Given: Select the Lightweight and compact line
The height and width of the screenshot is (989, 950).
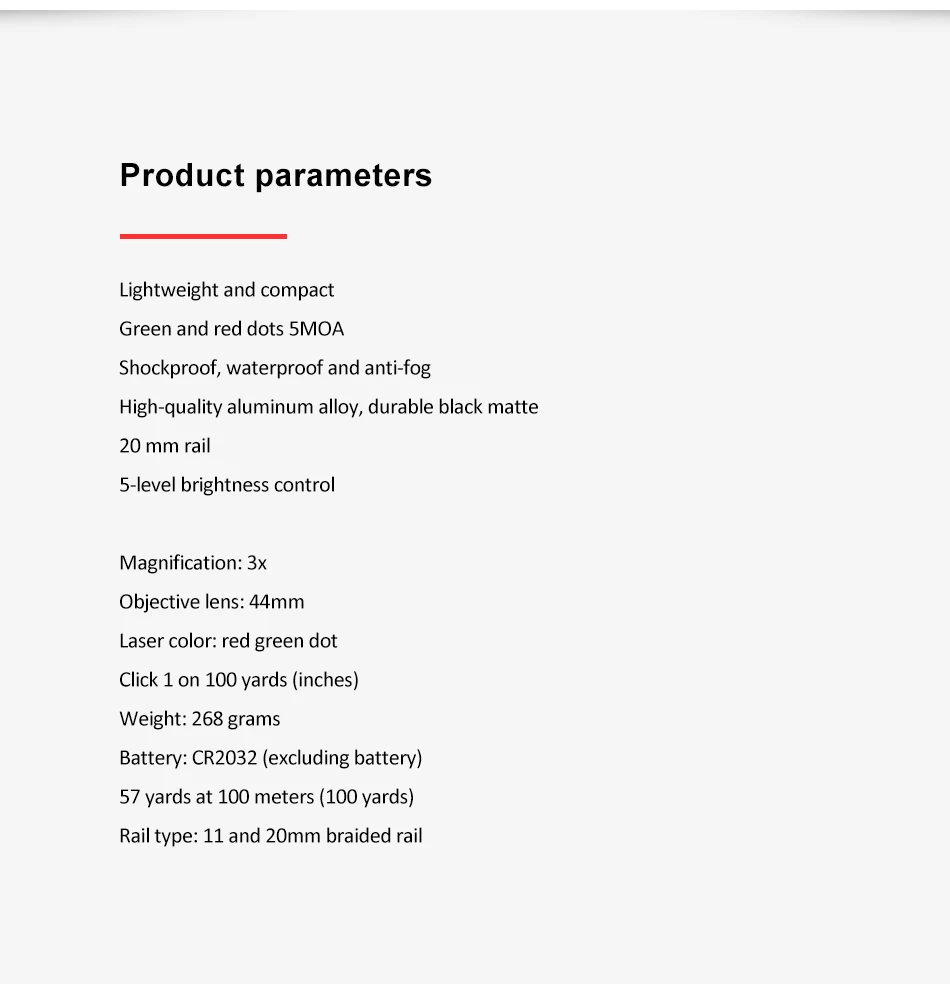Looking at the screenshot, I should click(226, 290).
